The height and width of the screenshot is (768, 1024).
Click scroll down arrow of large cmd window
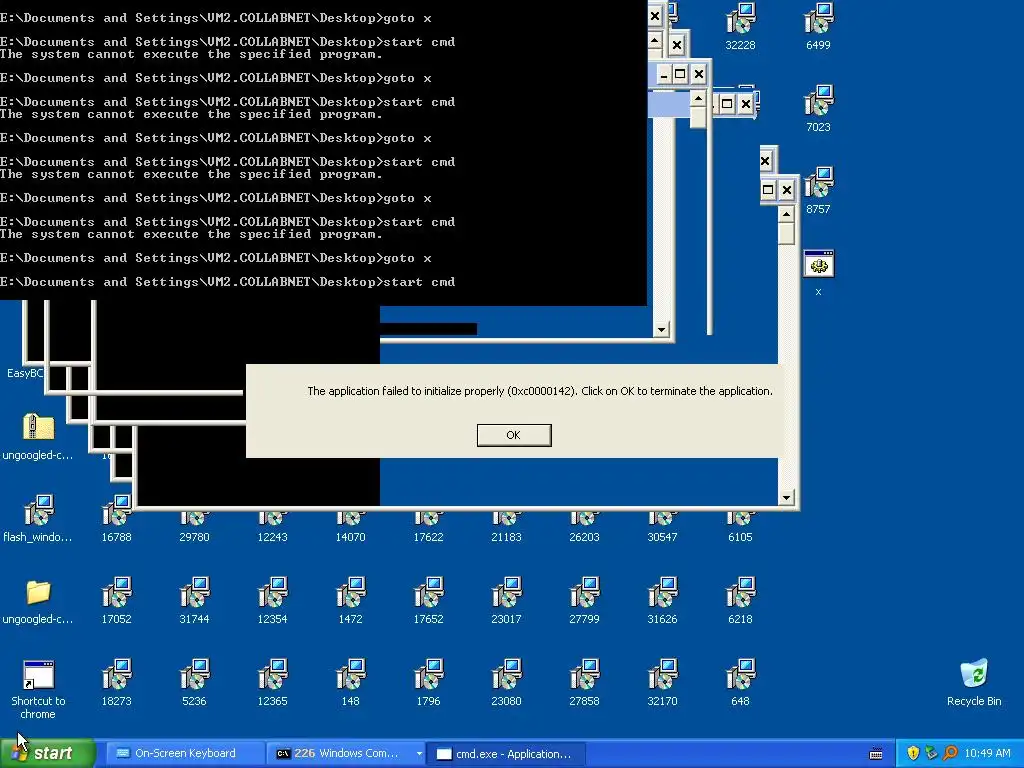(x=661, y=329)
